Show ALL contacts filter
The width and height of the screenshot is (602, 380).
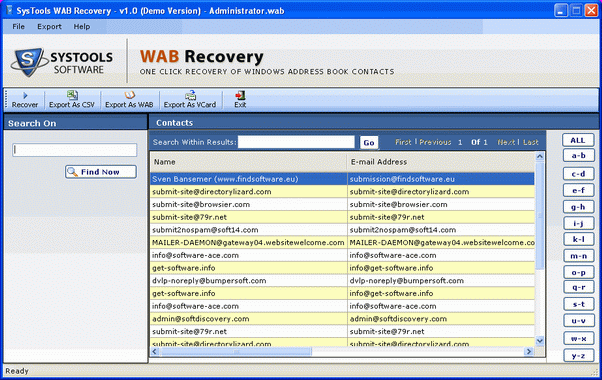pos(578,140)
